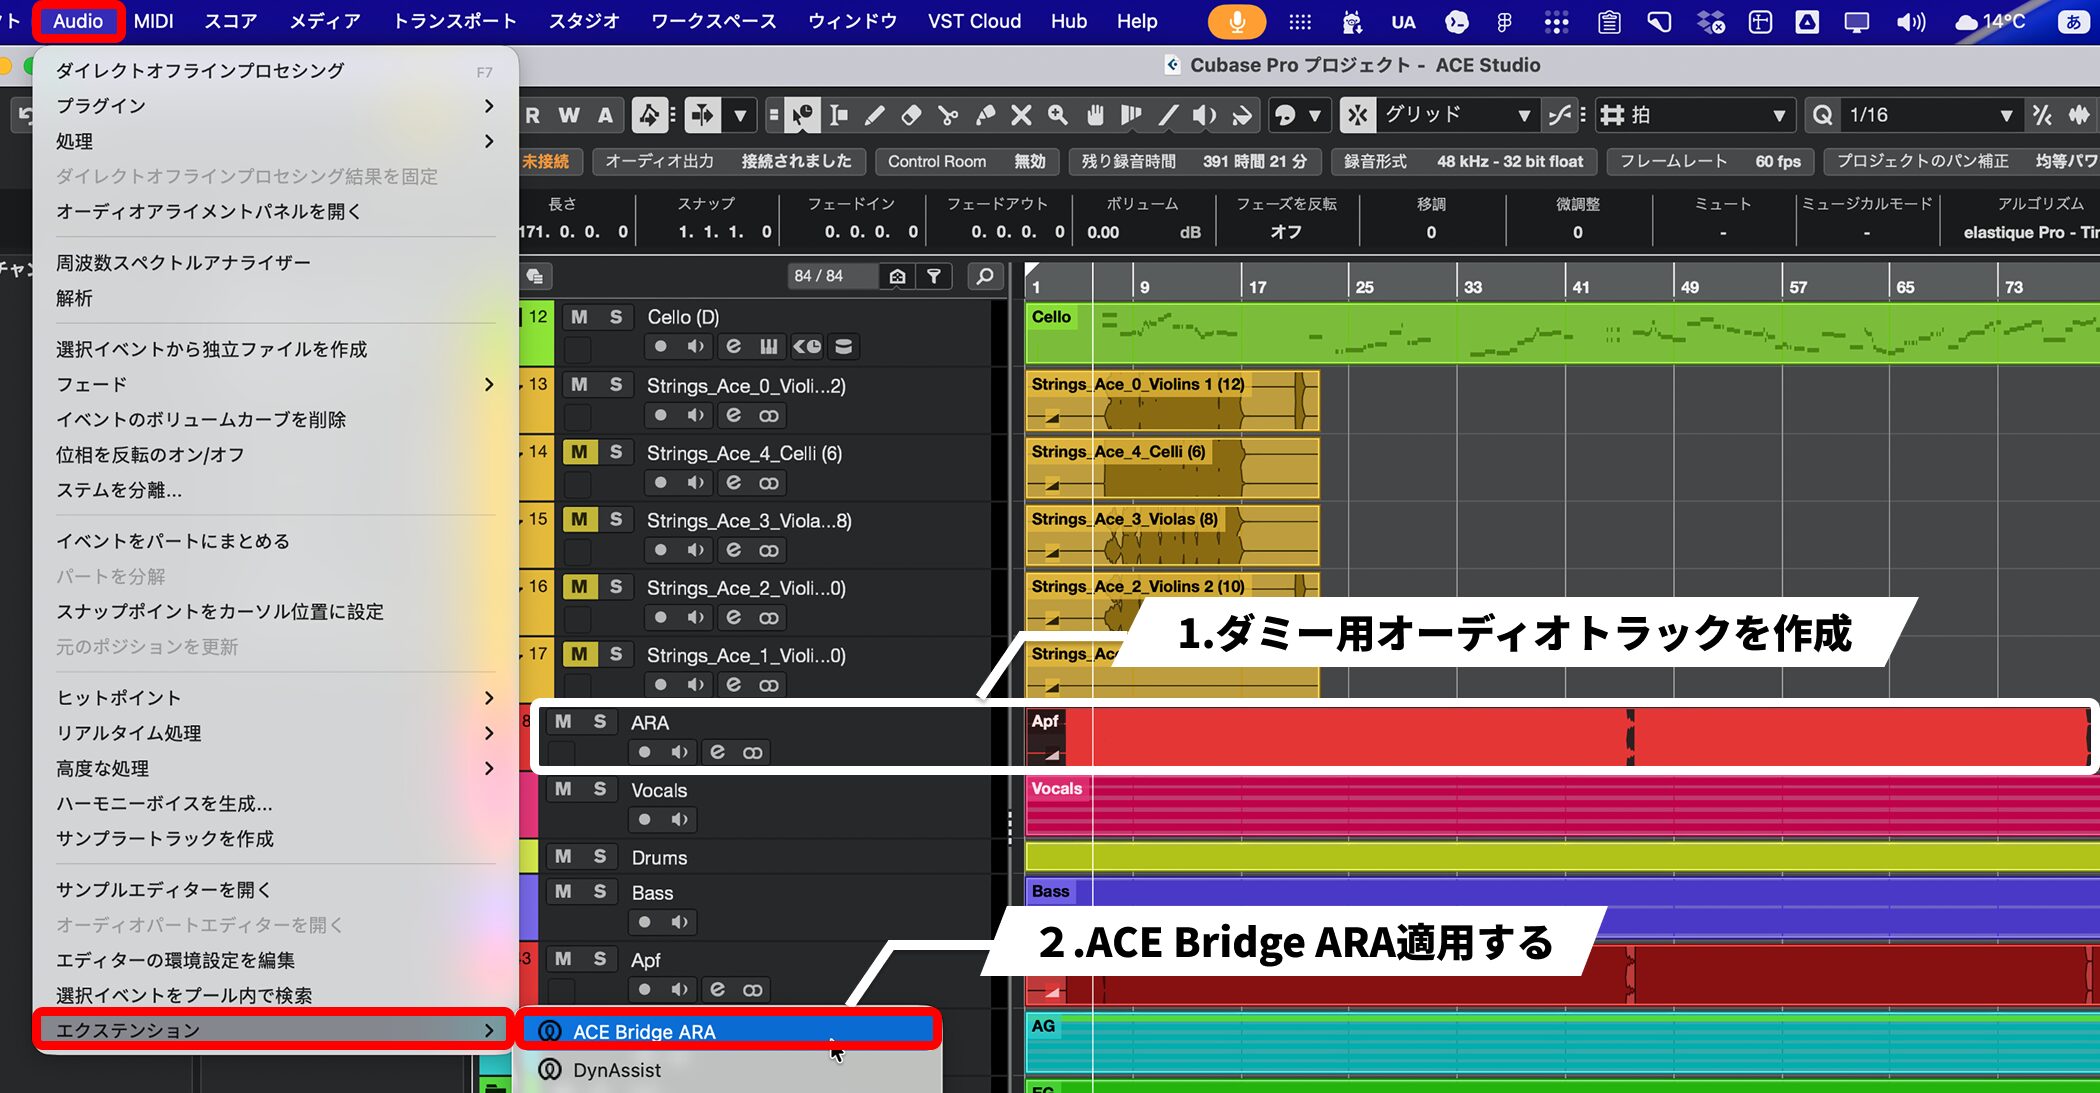Choose ACE Bridge ARA extension
The width and height of the screenshot is (2100, 1093).
[x=728, y=1031]
